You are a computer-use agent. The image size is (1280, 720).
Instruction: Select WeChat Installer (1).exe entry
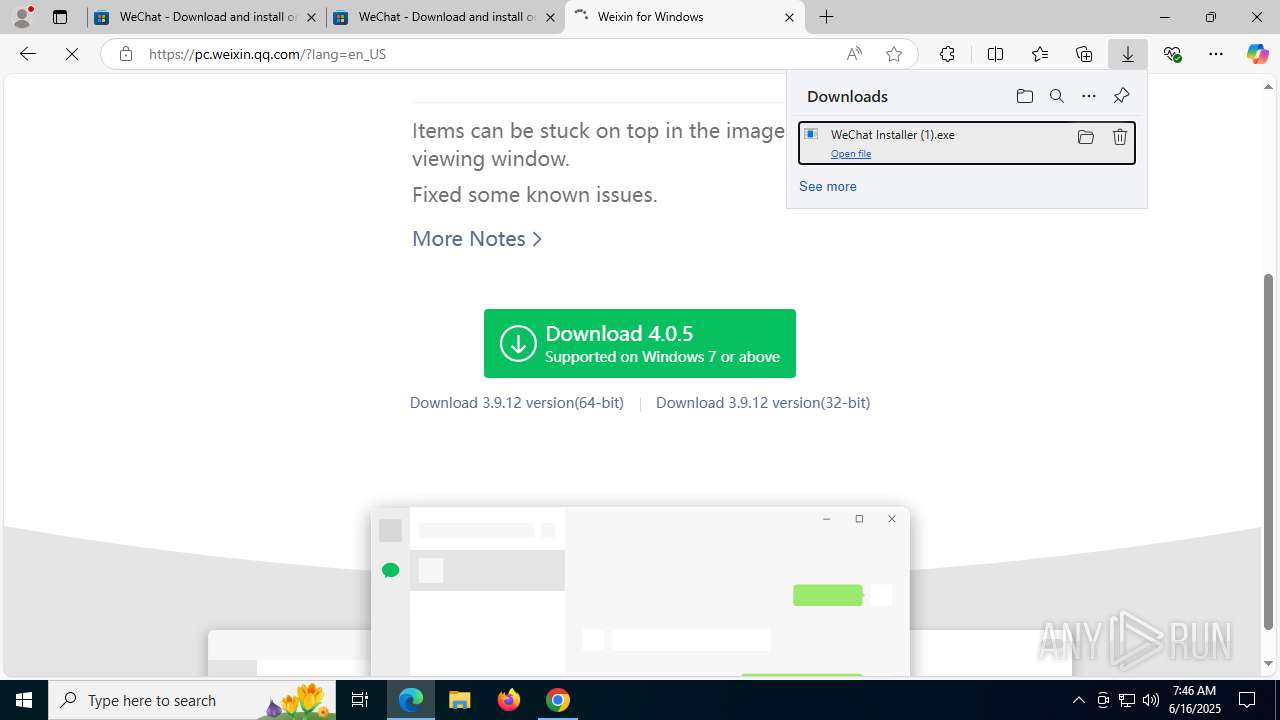966,143
